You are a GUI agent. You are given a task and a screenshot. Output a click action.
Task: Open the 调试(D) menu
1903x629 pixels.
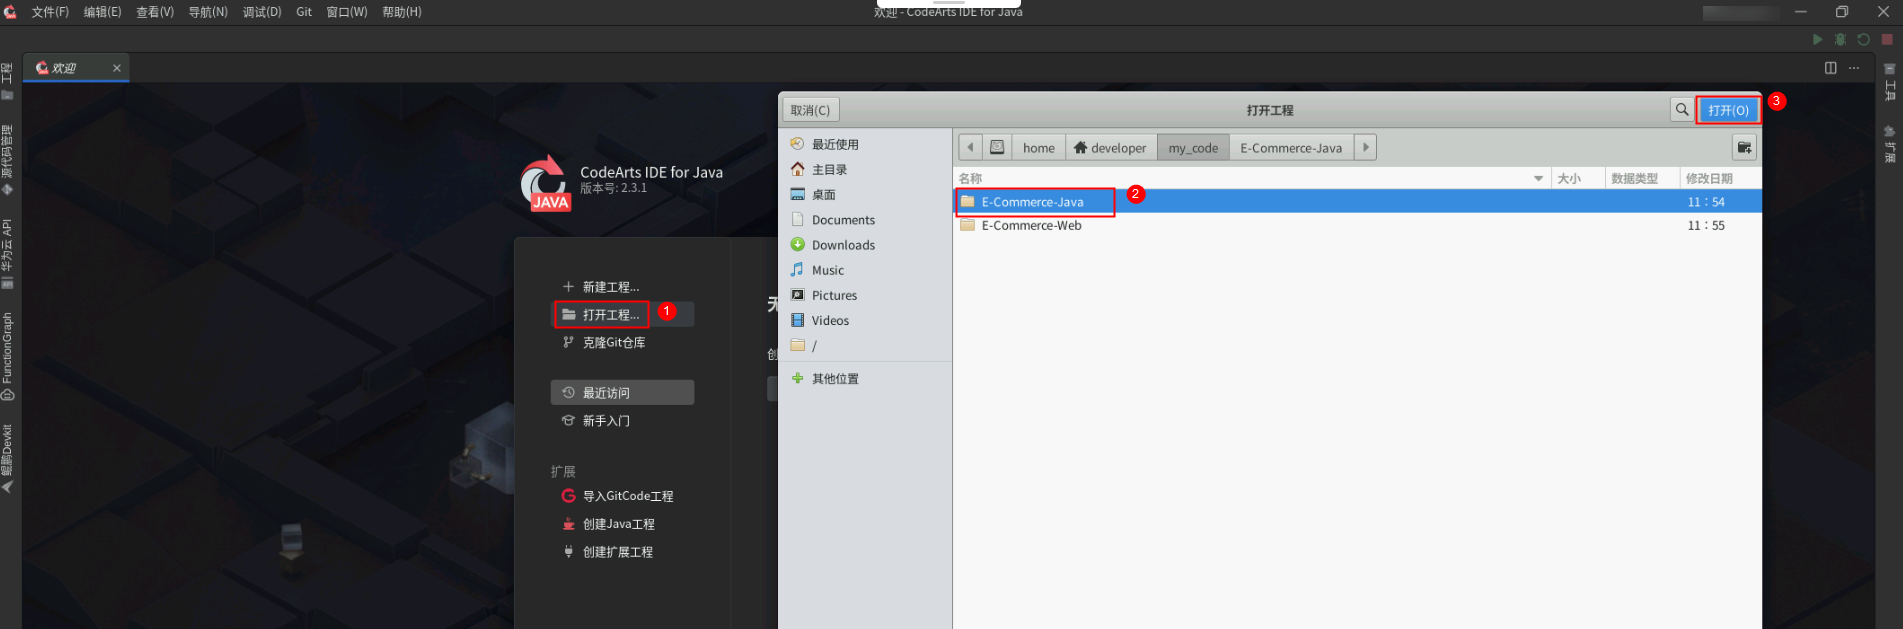tap(262, 12)
